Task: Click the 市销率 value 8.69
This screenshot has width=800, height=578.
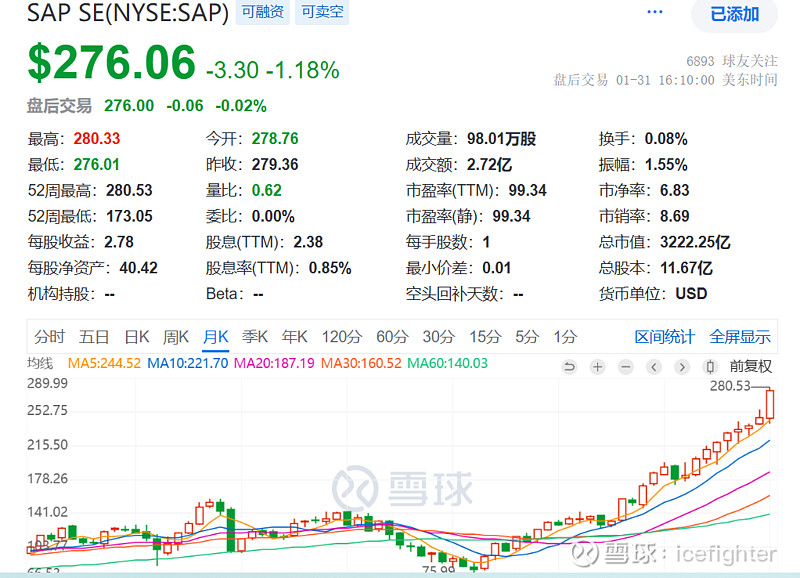Action: [x=674, y=216]
